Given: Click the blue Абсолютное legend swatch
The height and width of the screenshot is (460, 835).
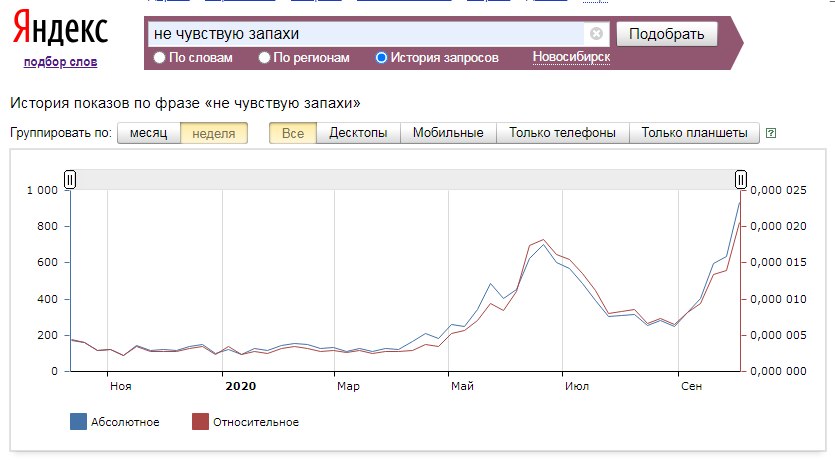Looking at the screenshot, I should tap(78, 422).
